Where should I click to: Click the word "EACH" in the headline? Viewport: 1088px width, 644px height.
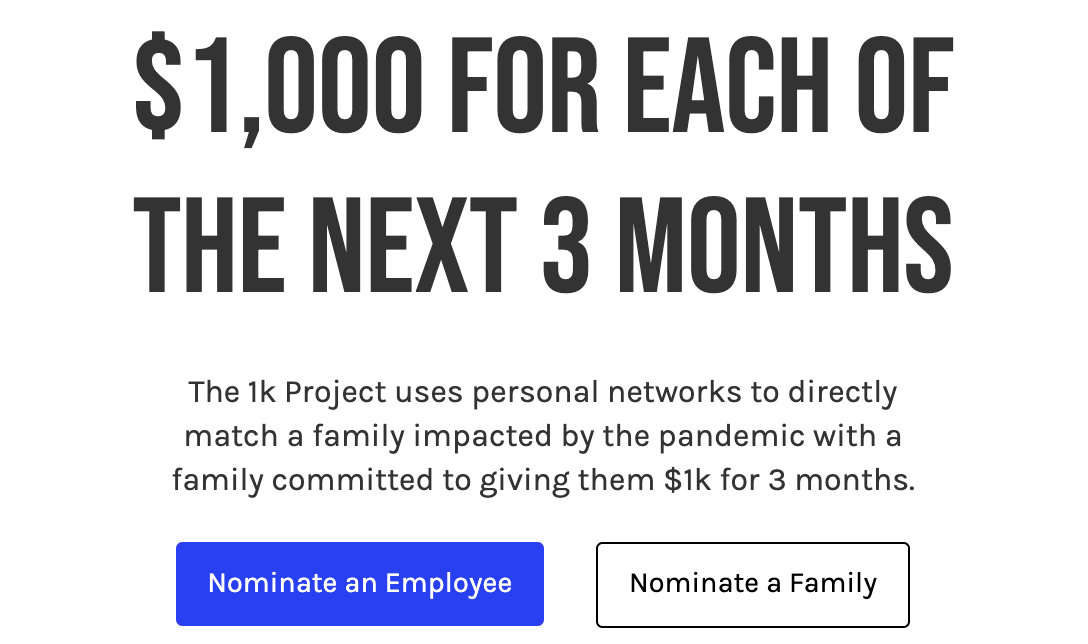click(727, 86)
